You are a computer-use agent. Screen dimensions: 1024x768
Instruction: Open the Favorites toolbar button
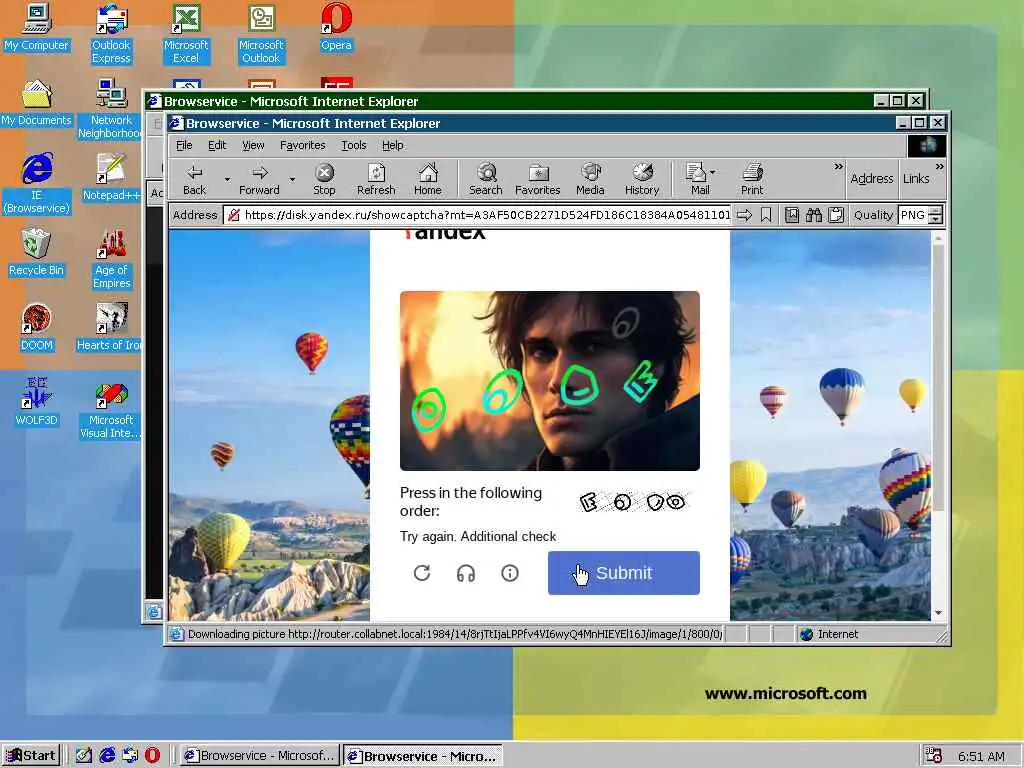[537, 179]
